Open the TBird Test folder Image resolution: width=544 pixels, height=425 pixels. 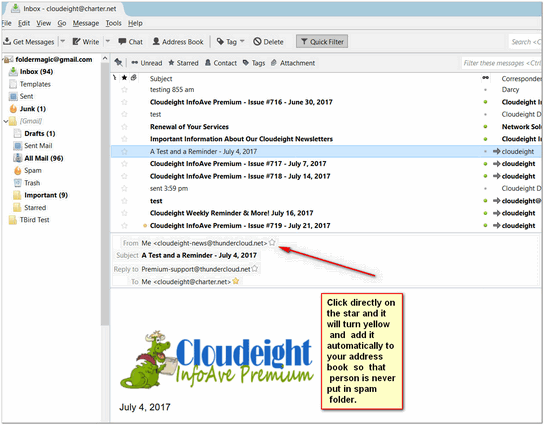pos(34,220)
